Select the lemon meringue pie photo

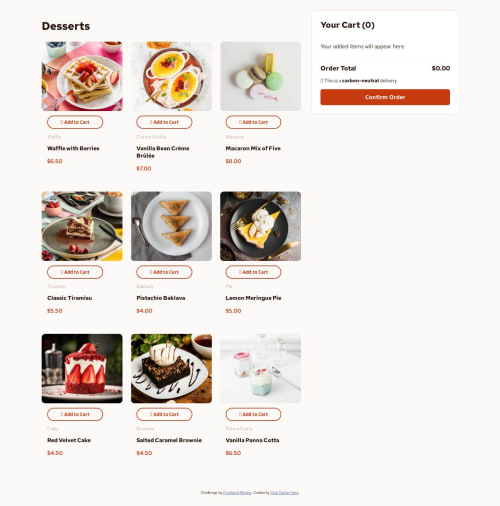(x=261, y=226)
